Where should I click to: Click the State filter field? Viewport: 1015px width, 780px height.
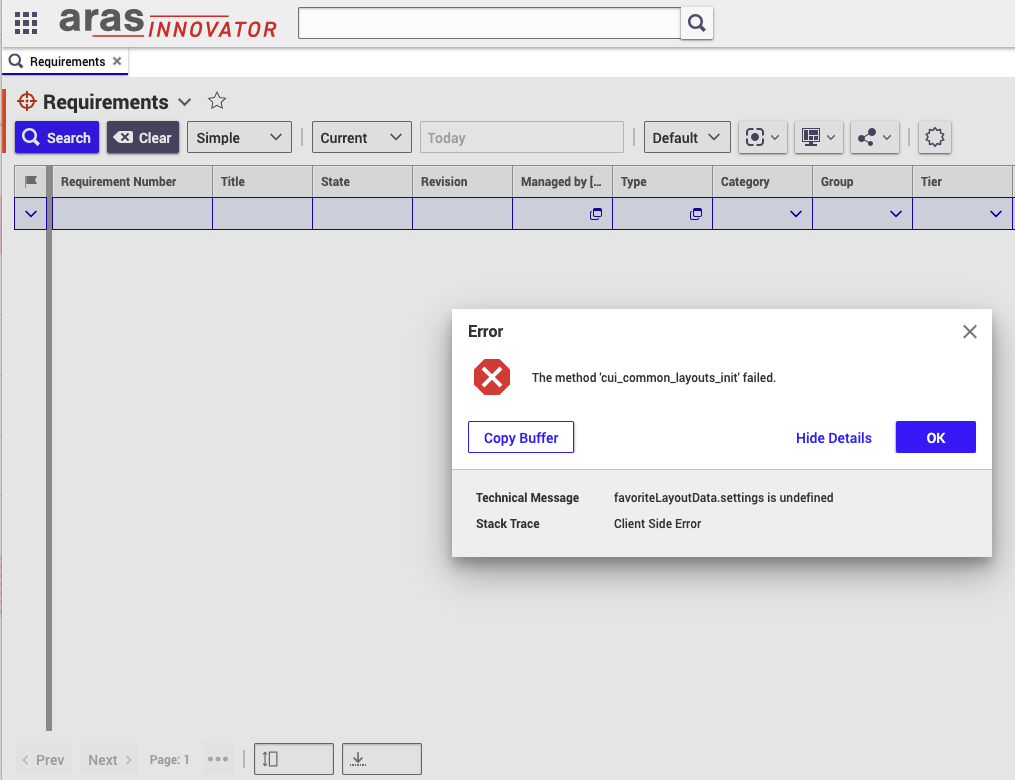pyautogui.click(x=362, y=214)
